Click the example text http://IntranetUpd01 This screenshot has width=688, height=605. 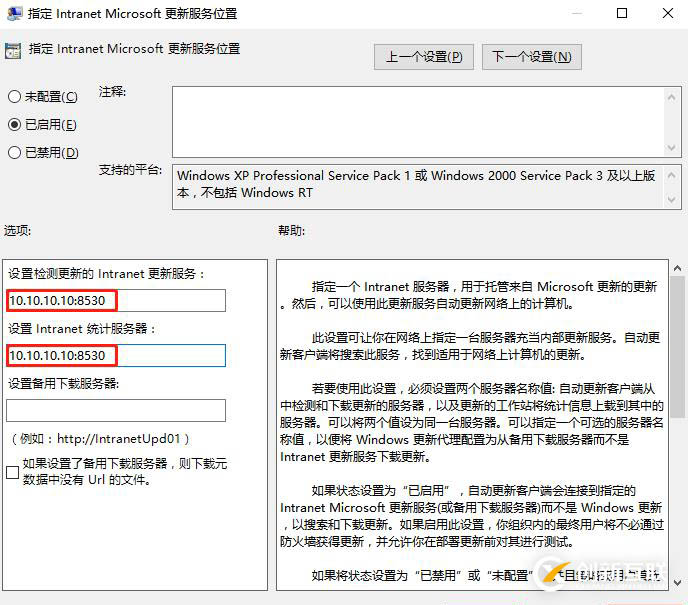118,439
